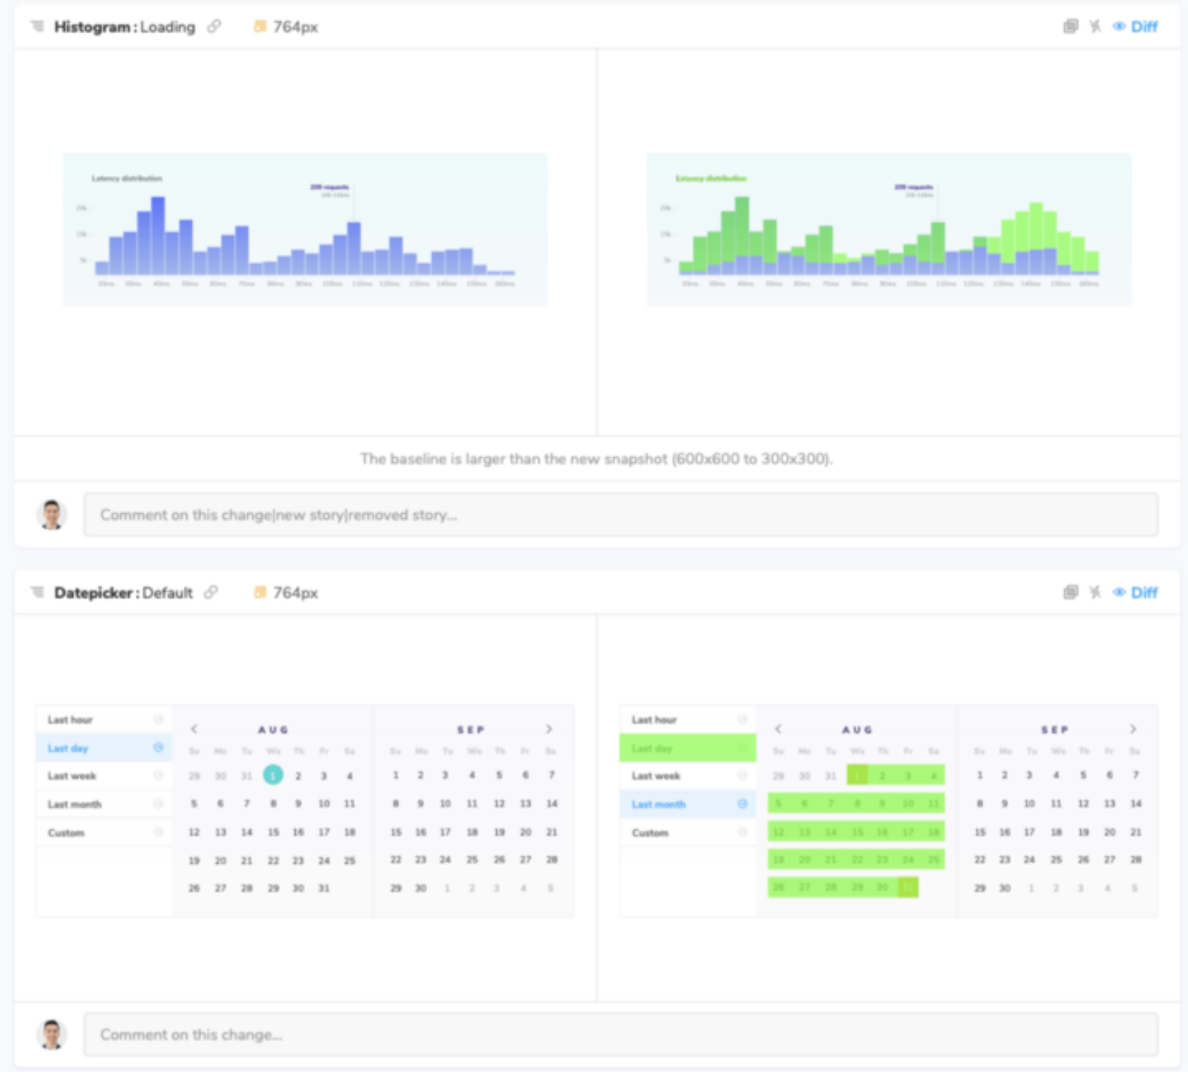Click the SEP month heading in left datepicker
The width and height of the screenshot is (1188, 1072).
tap(471, 730)
